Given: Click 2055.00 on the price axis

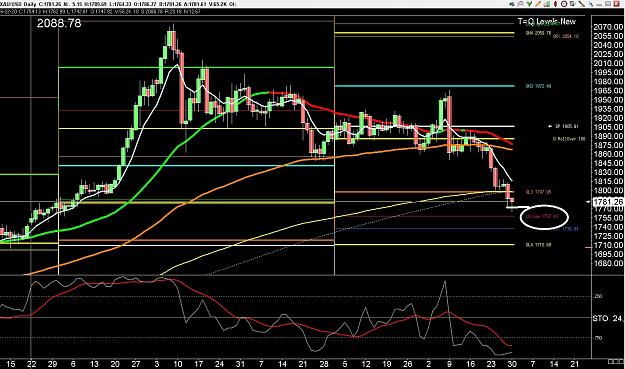Looking at the screenshot, I should [608, 36].
